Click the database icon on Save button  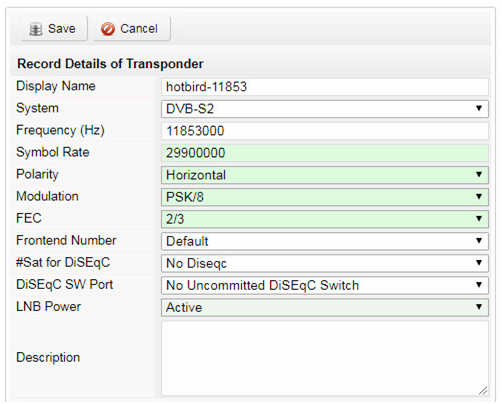pyautogui.click(x=36, y=29)
